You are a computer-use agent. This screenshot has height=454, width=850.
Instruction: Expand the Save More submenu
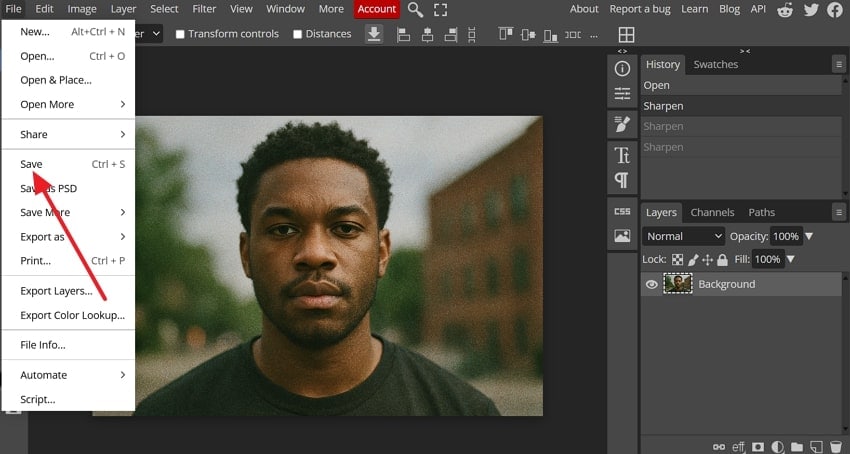[x=68, y=212]
